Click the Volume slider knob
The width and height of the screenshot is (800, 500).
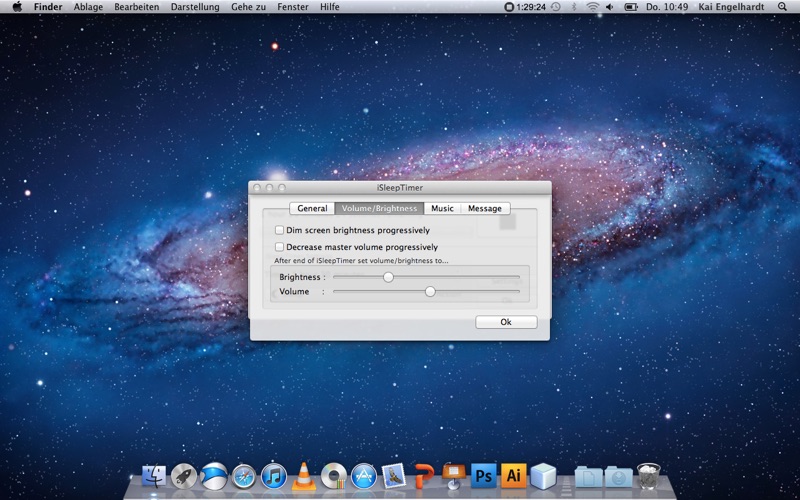pos(430,291)
